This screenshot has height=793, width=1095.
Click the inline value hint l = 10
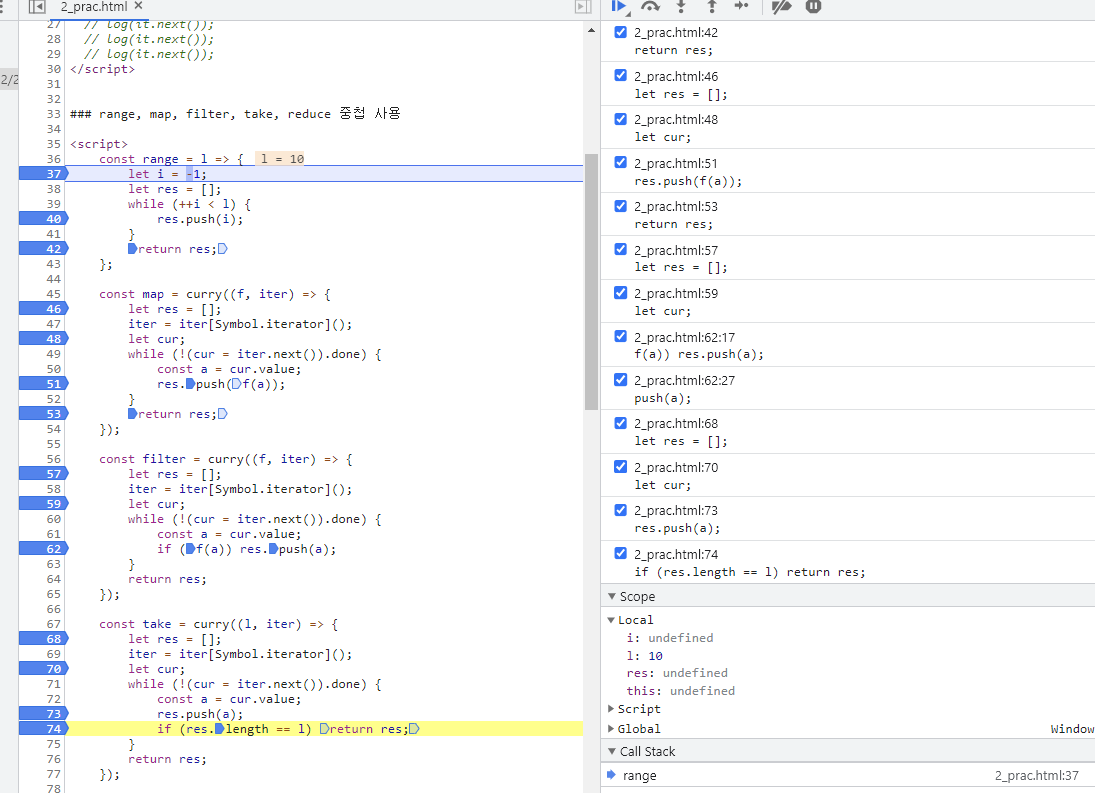pyautogui.click(x=282, y=159)
